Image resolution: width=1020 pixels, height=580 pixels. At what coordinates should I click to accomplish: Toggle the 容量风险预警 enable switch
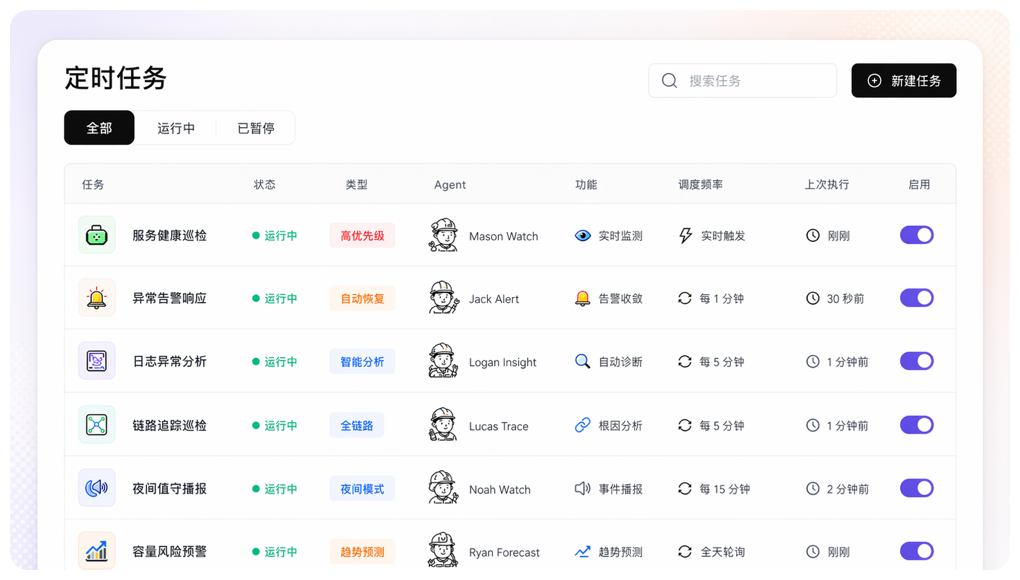tap(917, 551)
